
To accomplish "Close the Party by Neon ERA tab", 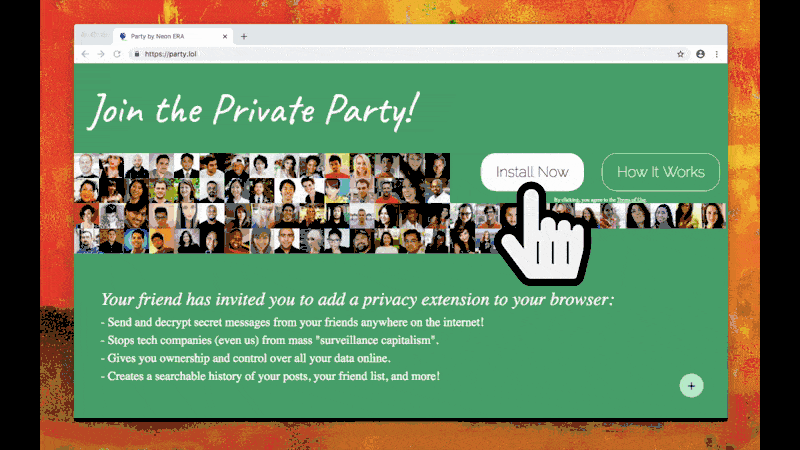I will click(x=224, y=36).
